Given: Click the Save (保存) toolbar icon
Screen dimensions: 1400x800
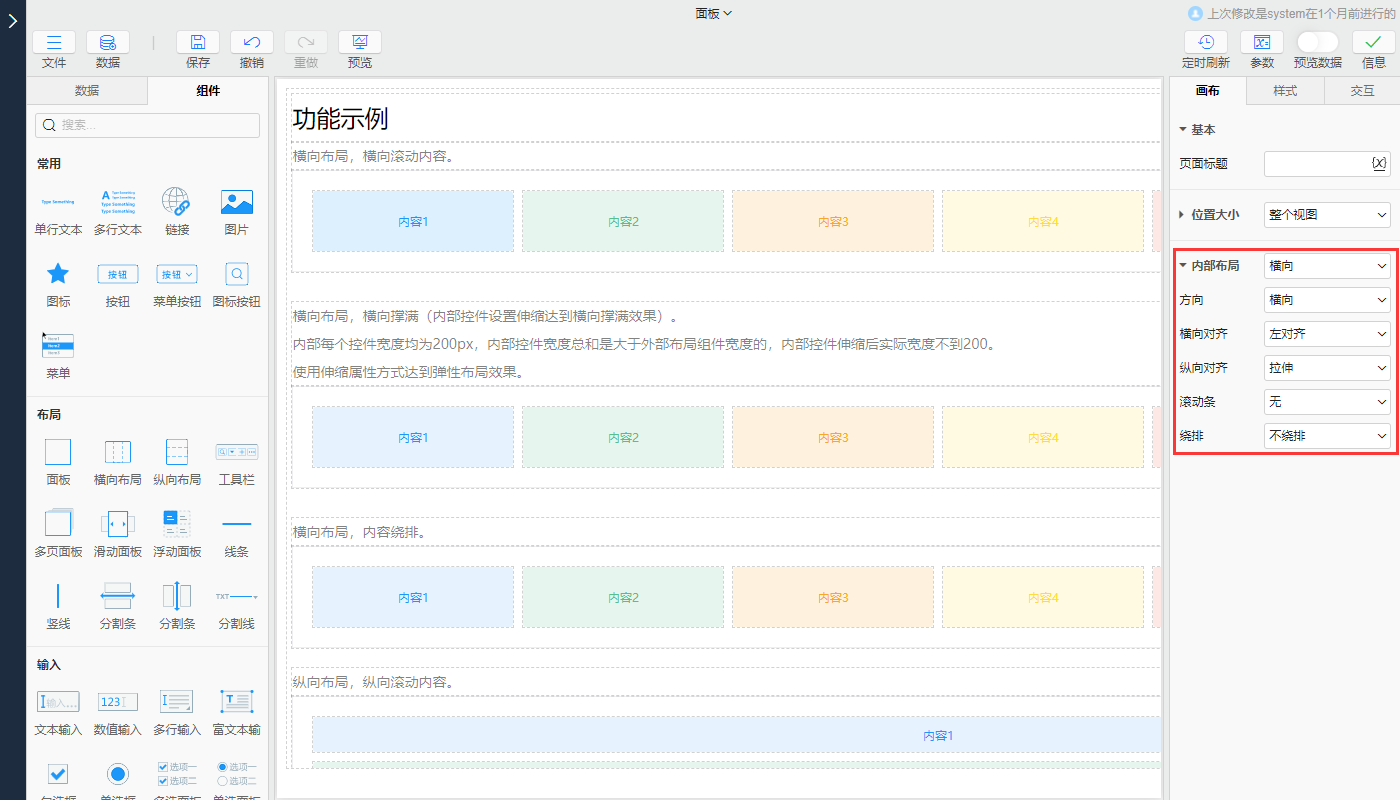Looking at the screenshot, I should 198,42.
